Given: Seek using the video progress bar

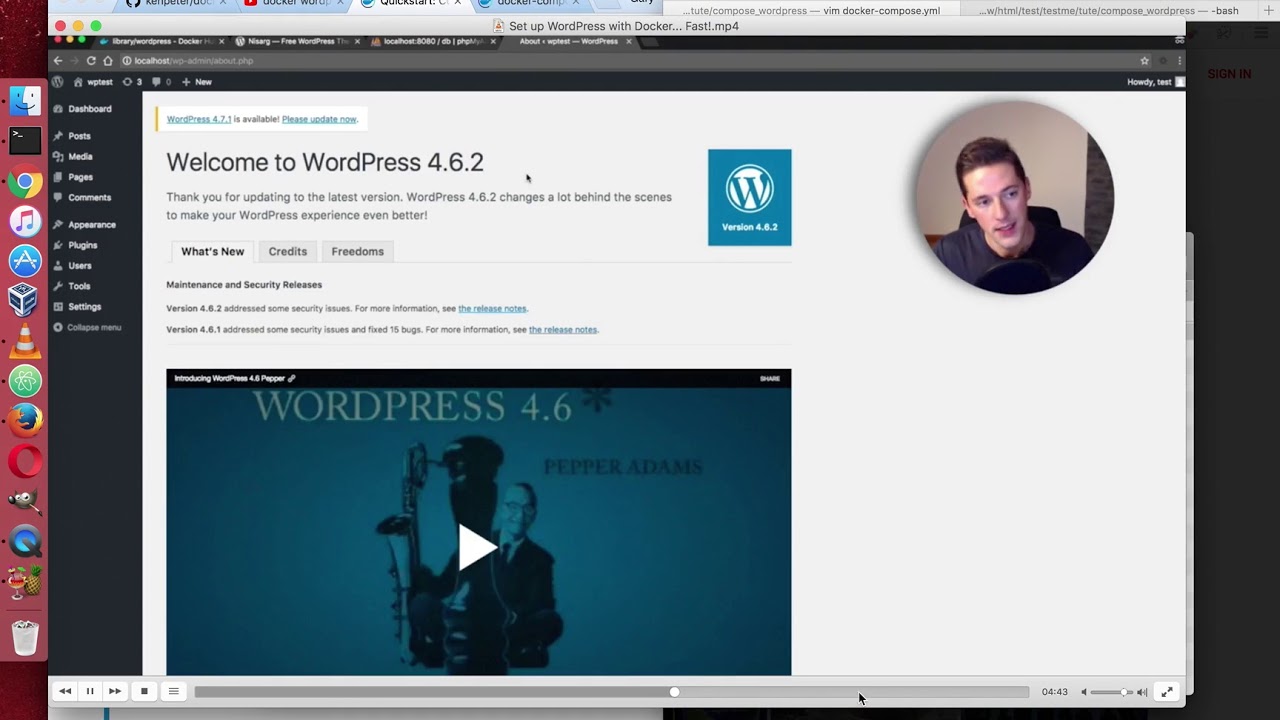Looking at the screenshot, I should (611, 692).
